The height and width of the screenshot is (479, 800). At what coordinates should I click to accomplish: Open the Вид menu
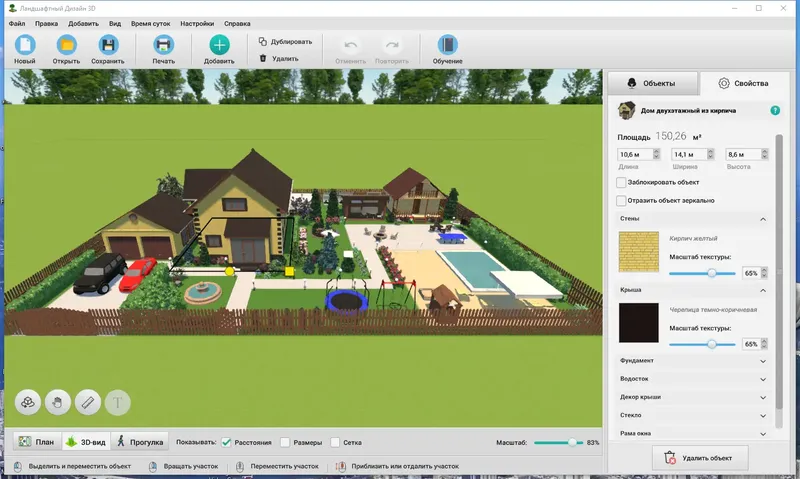115,23
